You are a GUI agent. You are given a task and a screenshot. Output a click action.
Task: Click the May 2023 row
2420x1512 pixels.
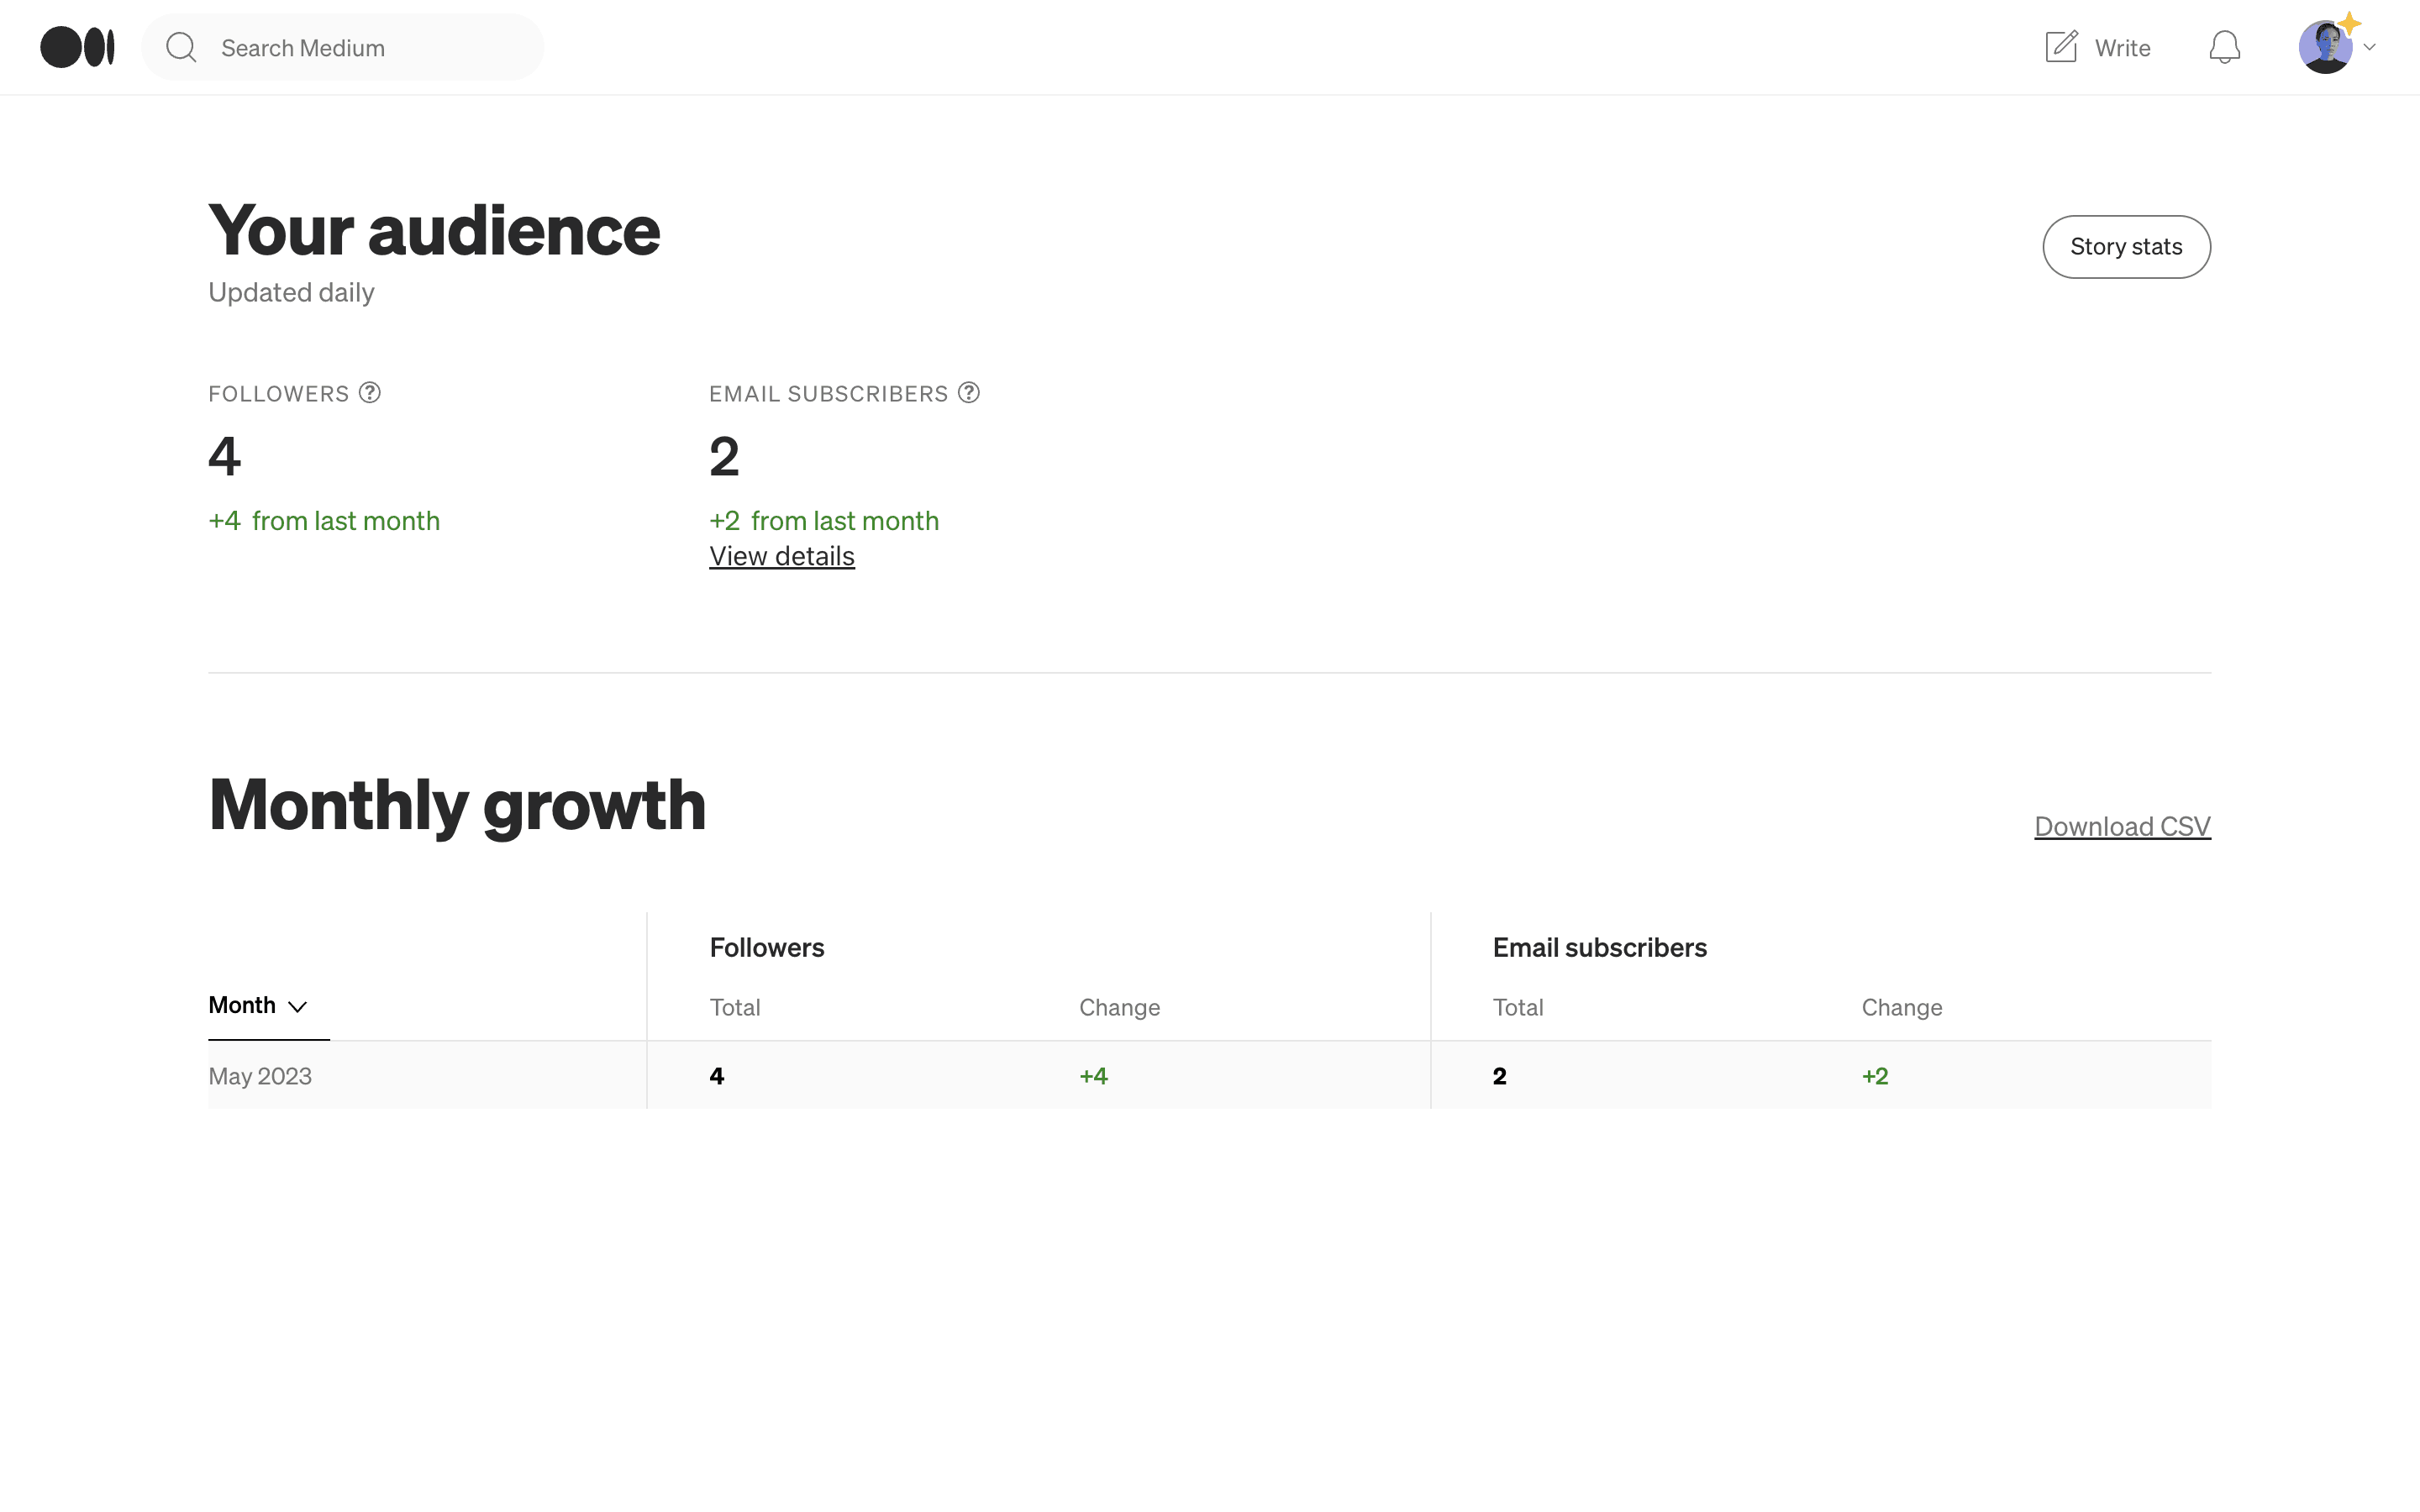point(1209,1076)
